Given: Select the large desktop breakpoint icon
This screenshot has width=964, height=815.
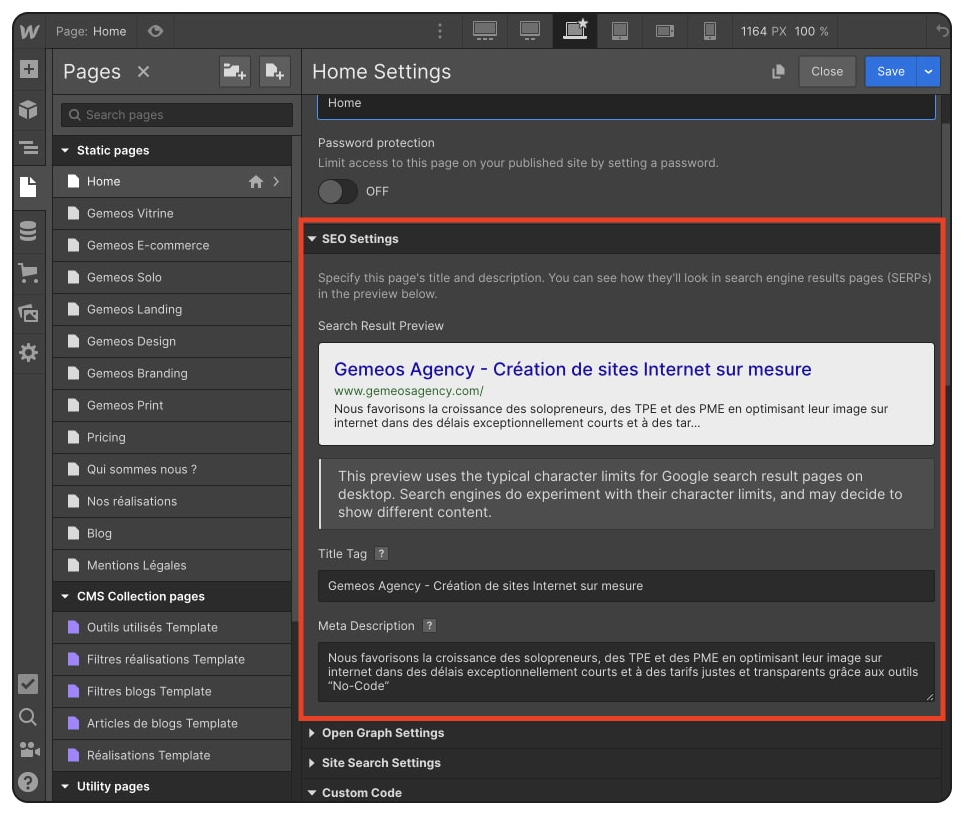Looking at the screenshot, I should [529, 31].
